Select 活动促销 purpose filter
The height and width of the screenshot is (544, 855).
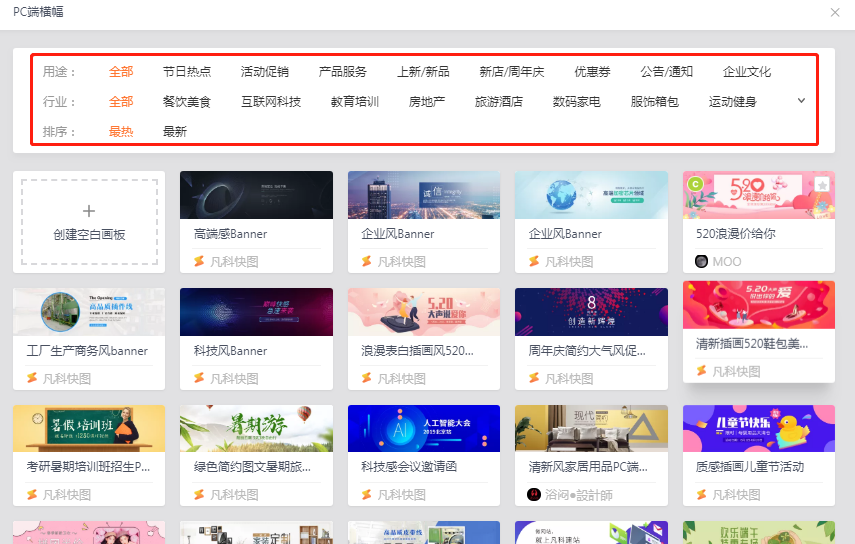(x=264, y=72)
